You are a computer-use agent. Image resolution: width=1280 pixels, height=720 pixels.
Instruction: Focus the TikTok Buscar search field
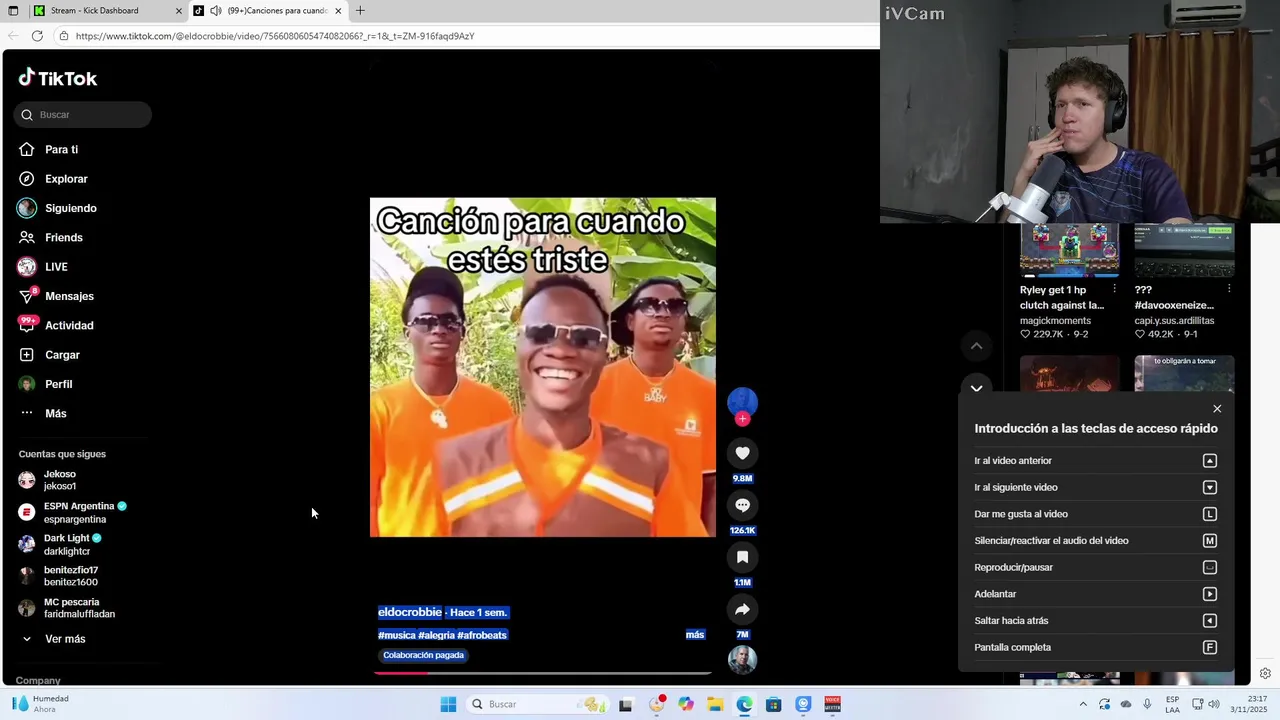click(83, 115)
